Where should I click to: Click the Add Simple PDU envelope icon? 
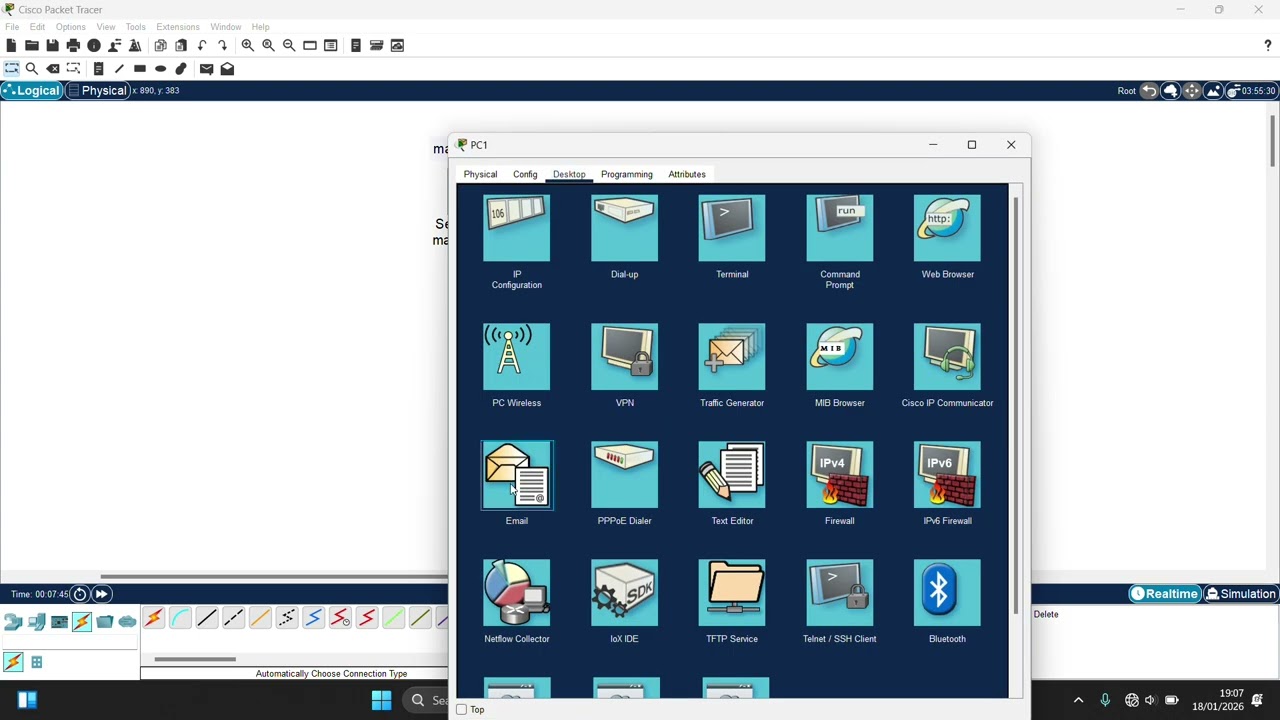pyautogui.click(x=206, y=69)
